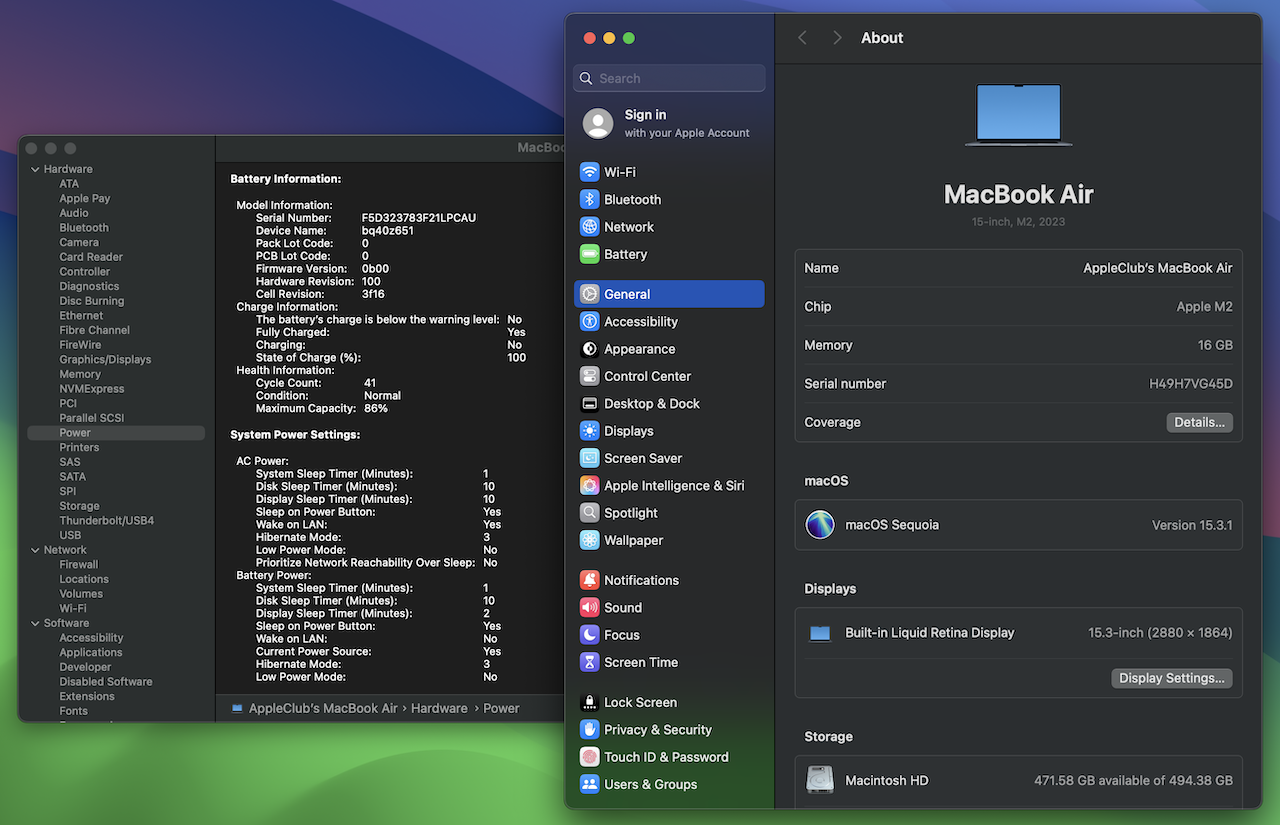1280x825 pixels.
Task: Select Storage in System Information sidebar
Action: point(79,506)
